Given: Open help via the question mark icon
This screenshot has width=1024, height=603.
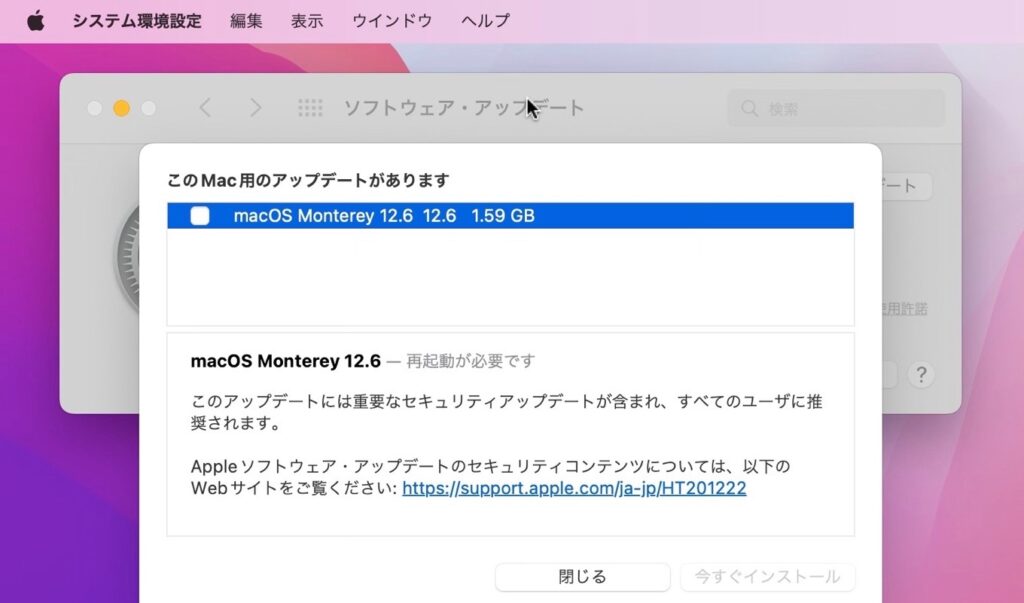Looking at the screenshot, I should (x=920, y=375).
